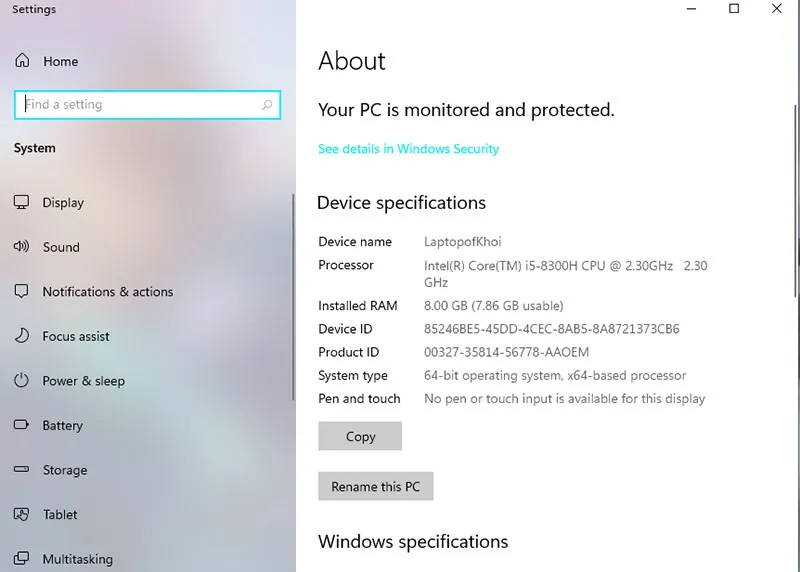Screen dimensions: 800x572
Task: Focus the Find a setting search box
Action: coord(140,105)
